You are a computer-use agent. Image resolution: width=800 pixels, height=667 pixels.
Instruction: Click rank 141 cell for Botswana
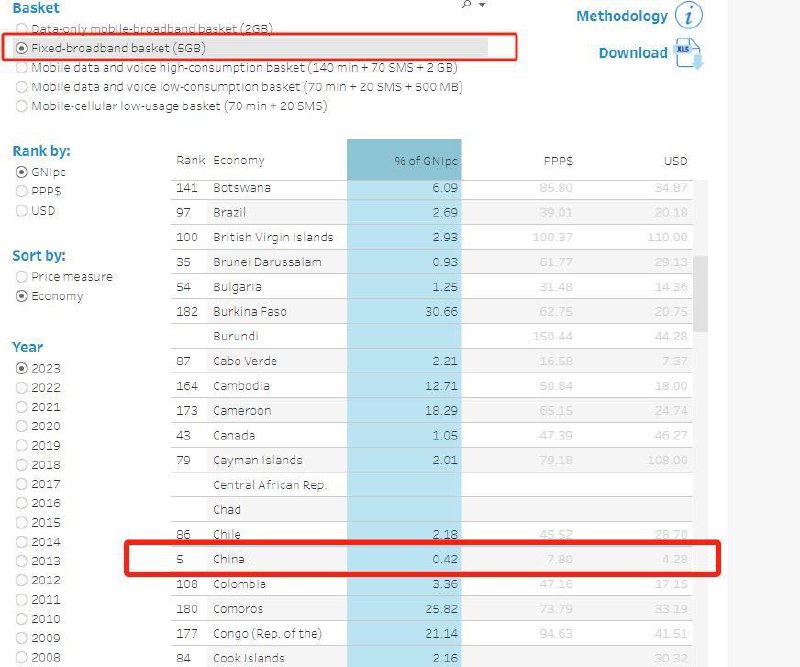(187, 187)
